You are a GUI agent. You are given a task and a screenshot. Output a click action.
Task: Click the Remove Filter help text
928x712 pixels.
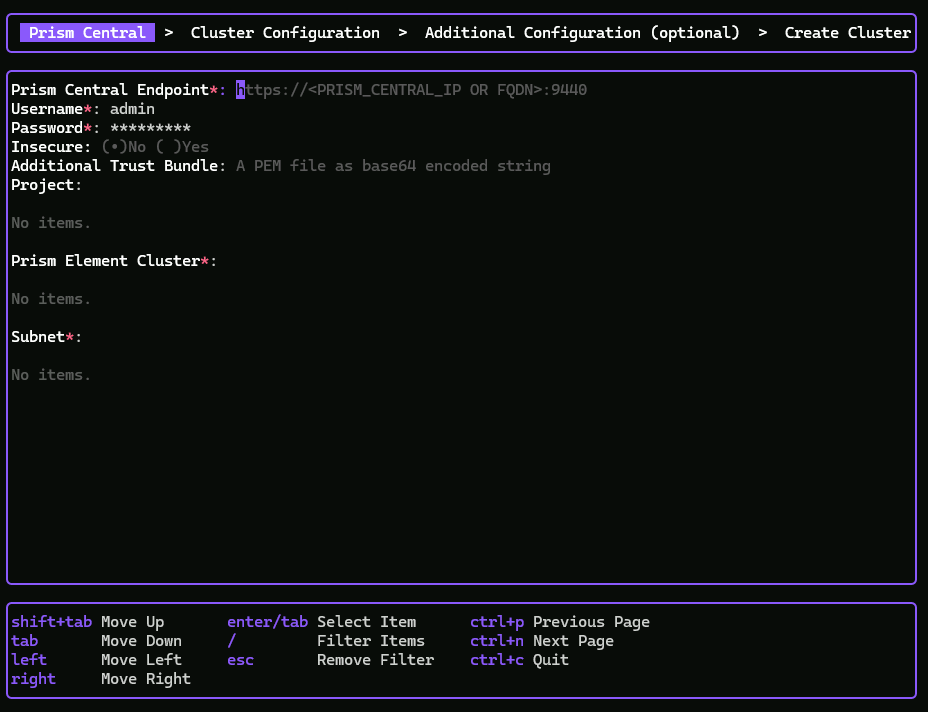click(376, 660)
